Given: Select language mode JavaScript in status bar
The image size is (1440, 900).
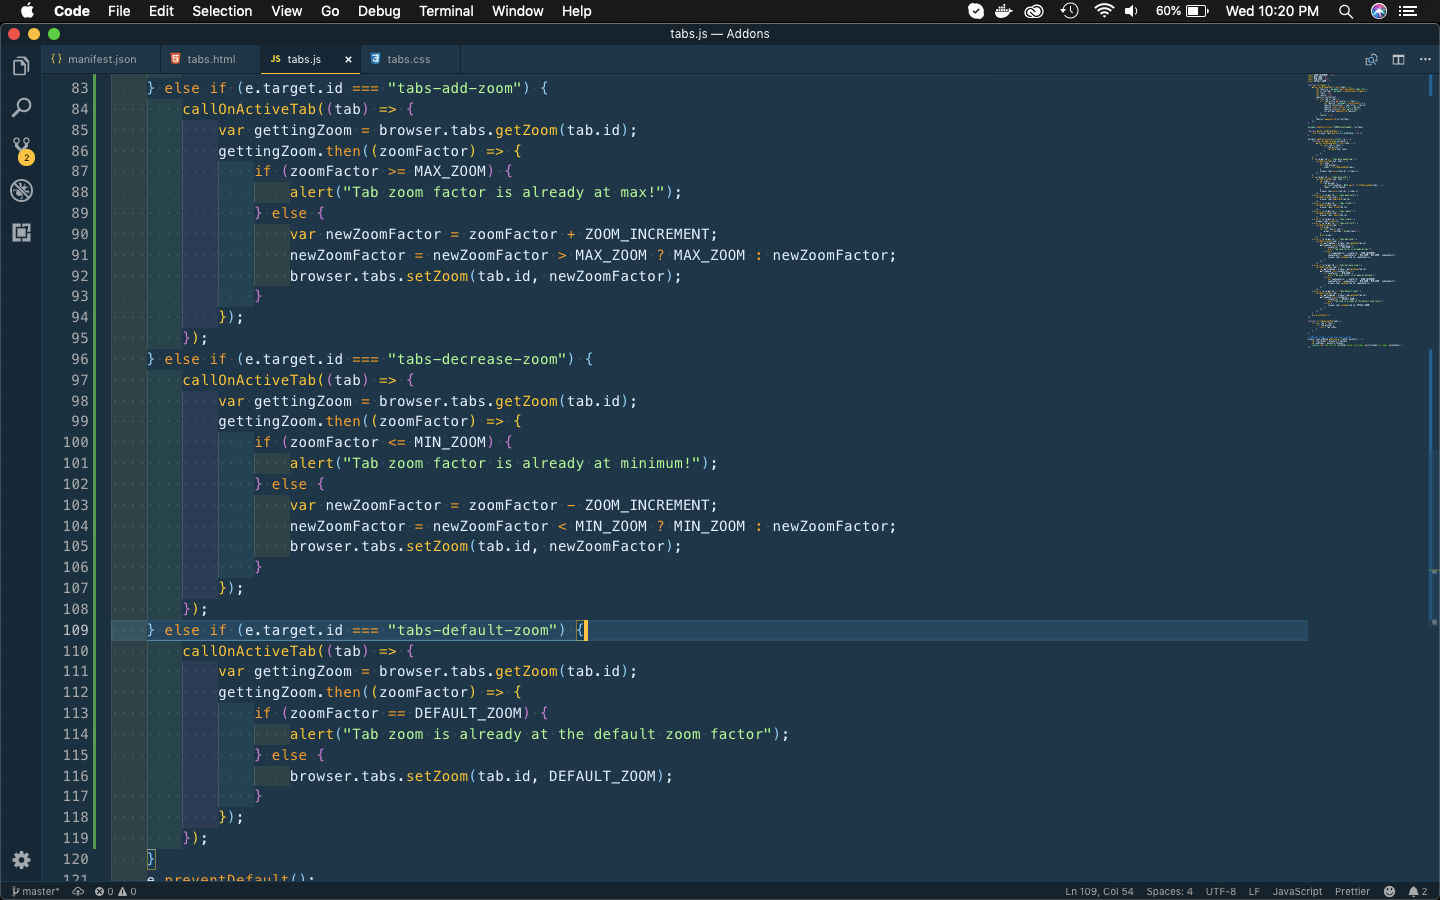Looking at the screenshot, I should (x=1297, y=891).
